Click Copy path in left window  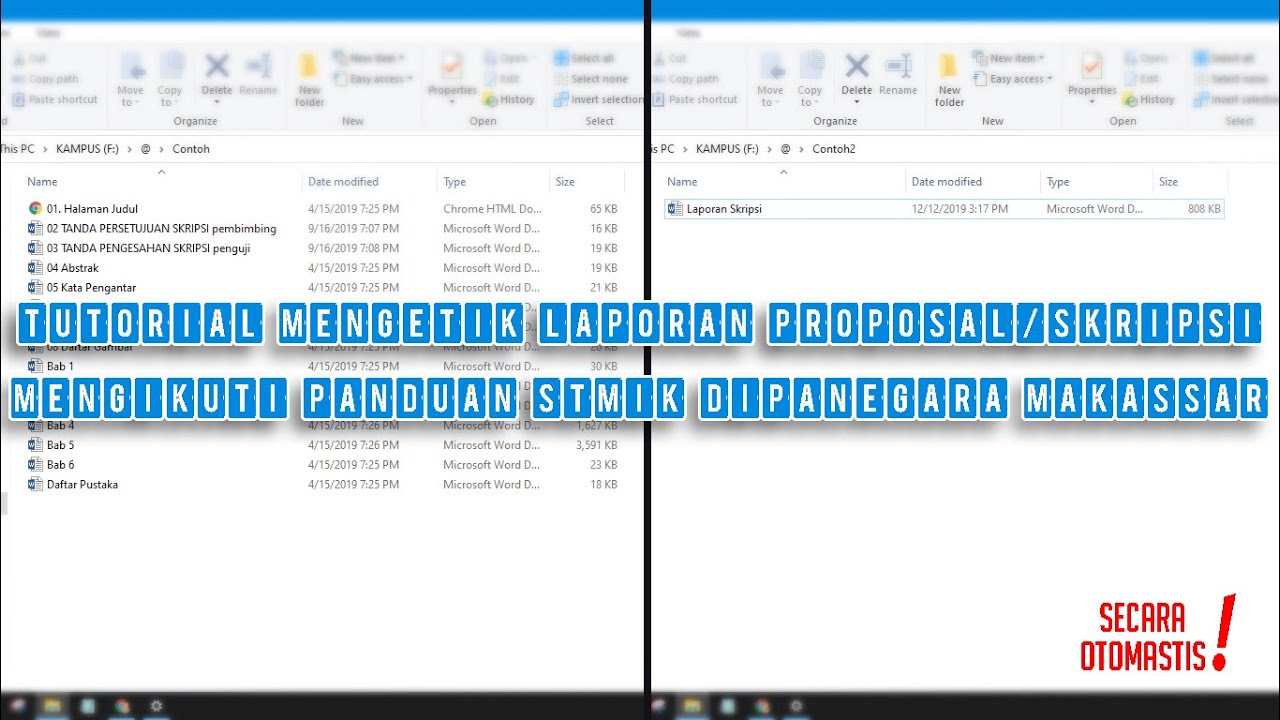tap(46, 79)
